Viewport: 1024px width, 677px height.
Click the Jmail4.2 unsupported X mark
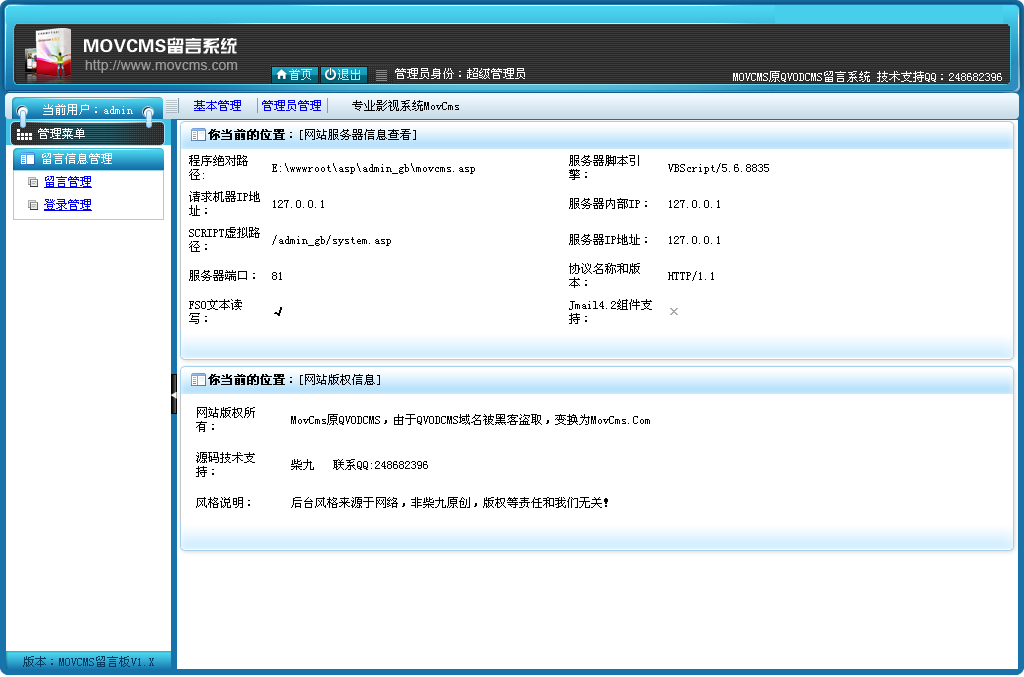pyautogui.click(x=674, y=312)
